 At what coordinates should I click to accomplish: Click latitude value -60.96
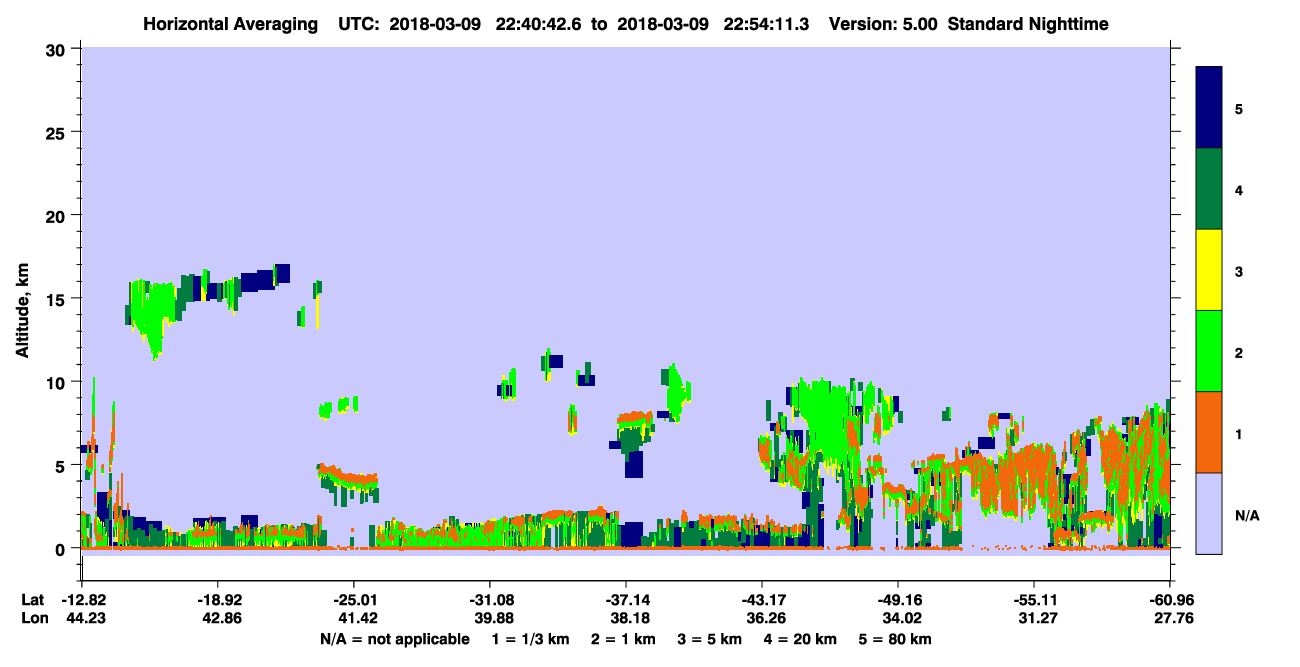(1170, 600)
